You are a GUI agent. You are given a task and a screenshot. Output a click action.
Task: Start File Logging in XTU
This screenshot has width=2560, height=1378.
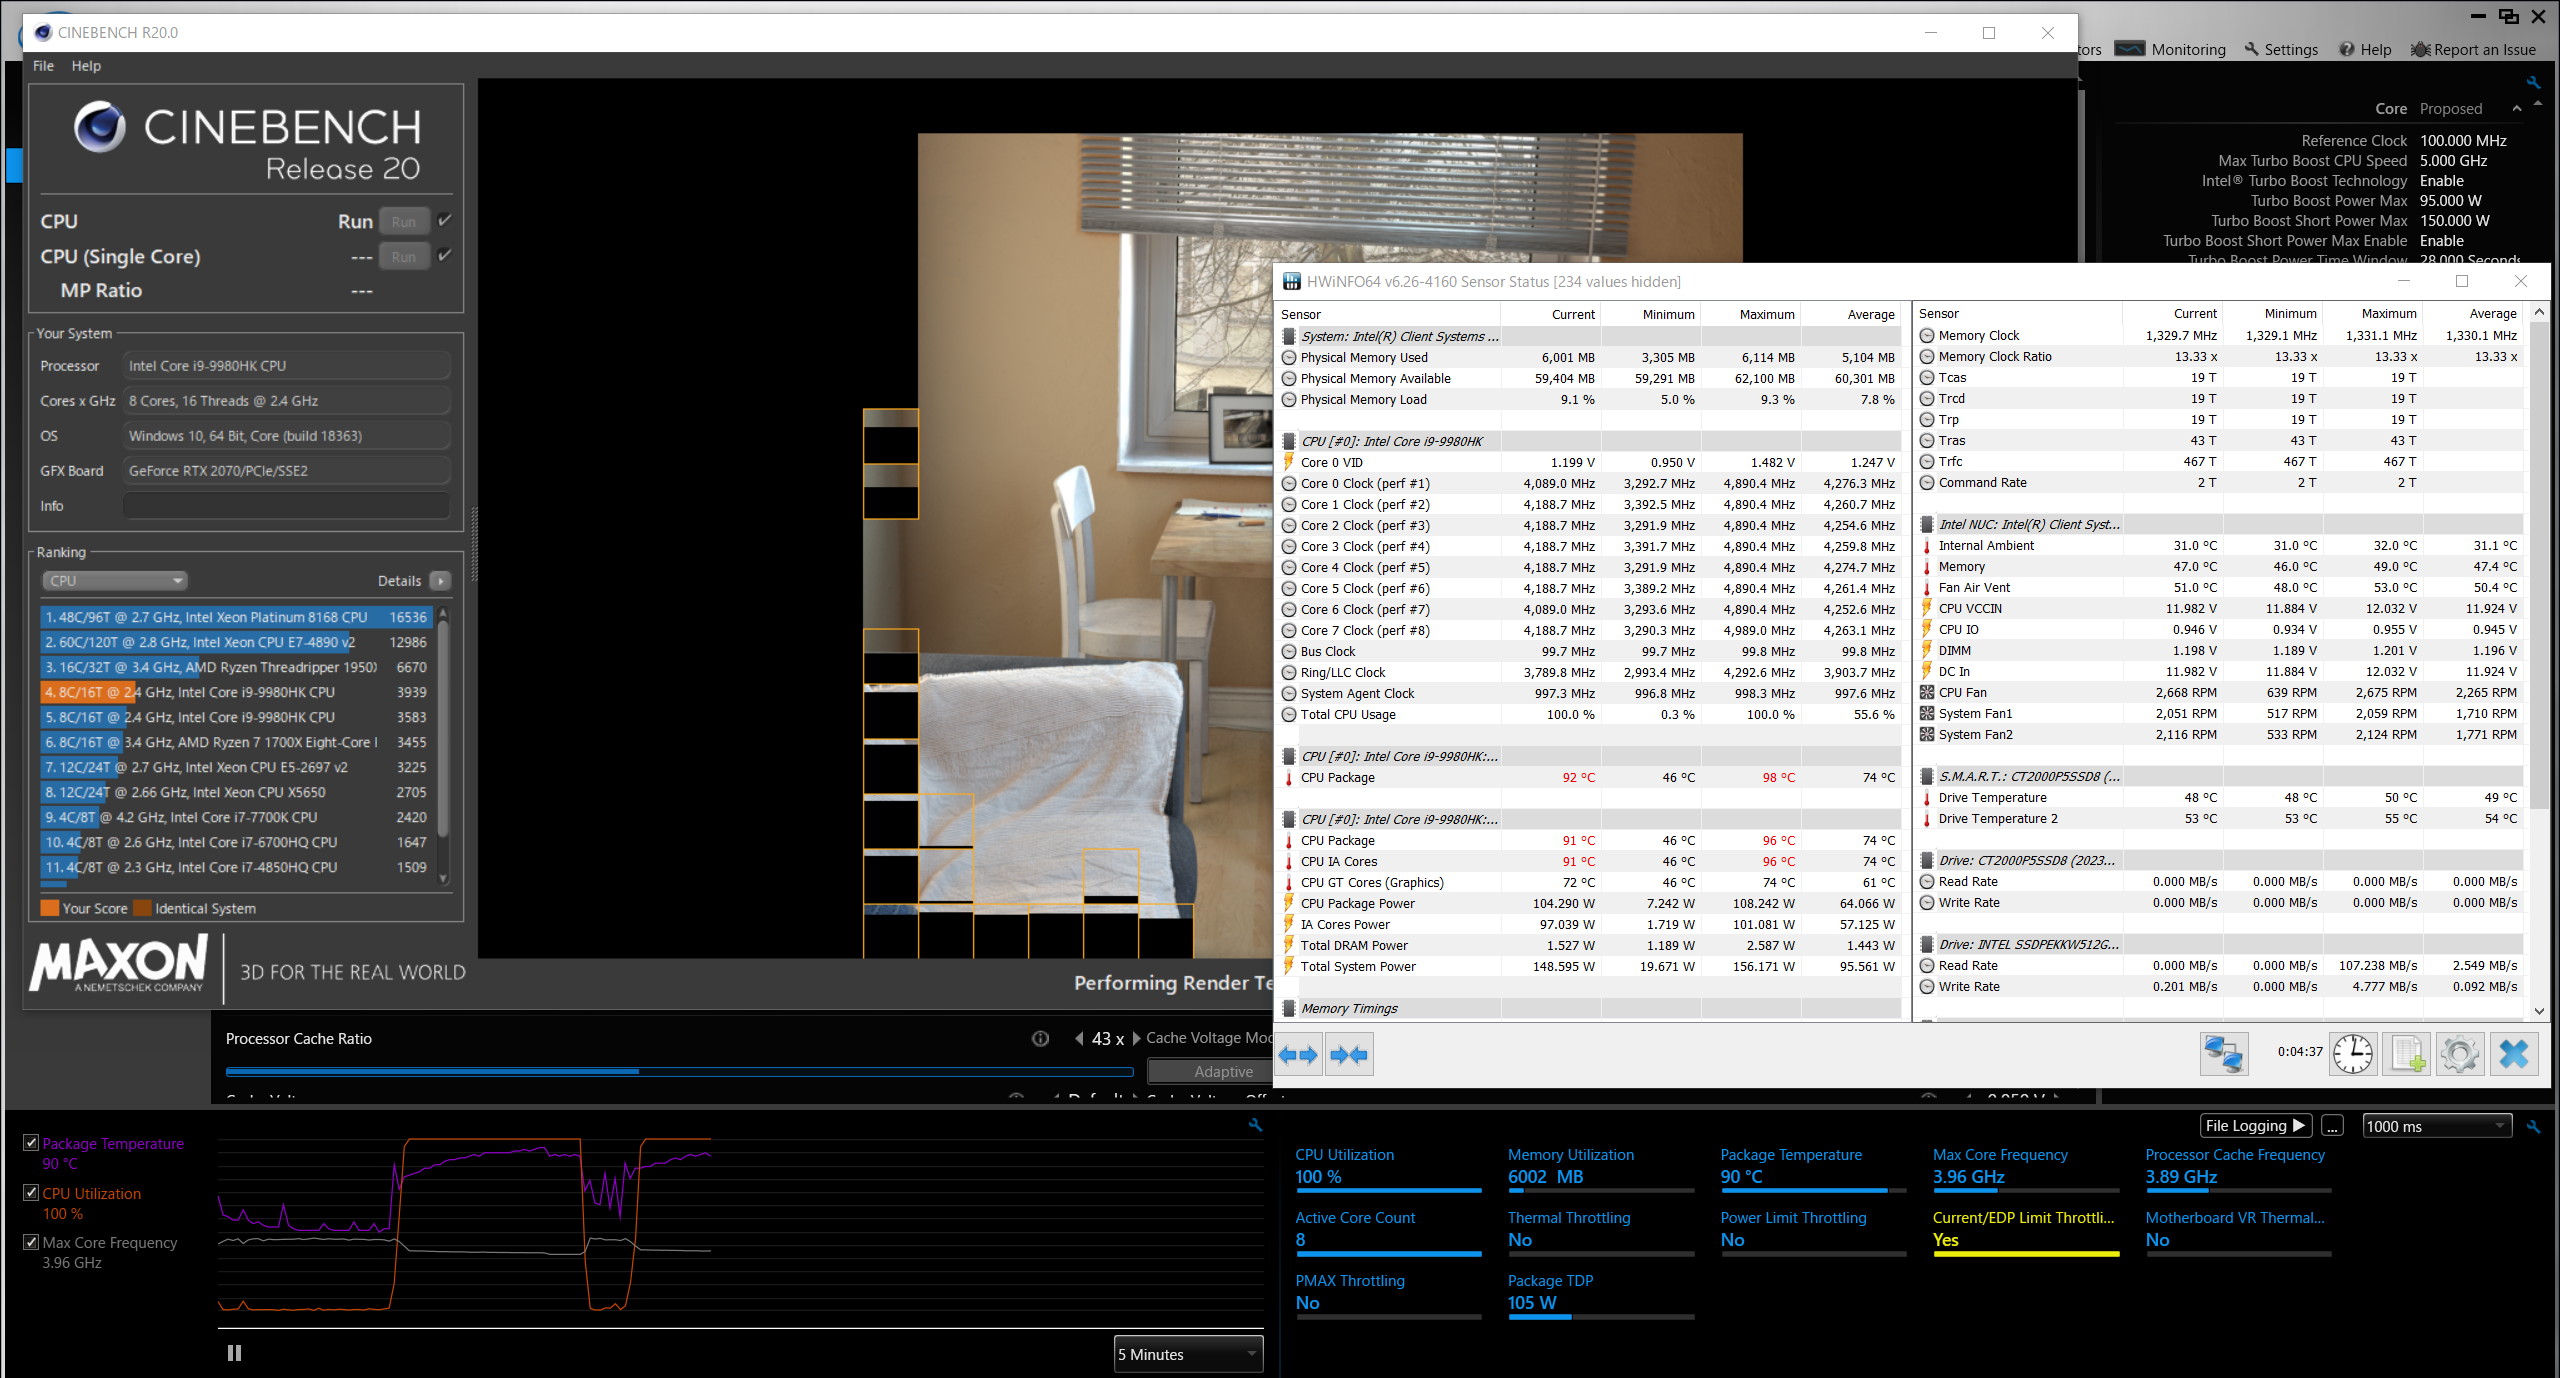tap(2256, 1126)
